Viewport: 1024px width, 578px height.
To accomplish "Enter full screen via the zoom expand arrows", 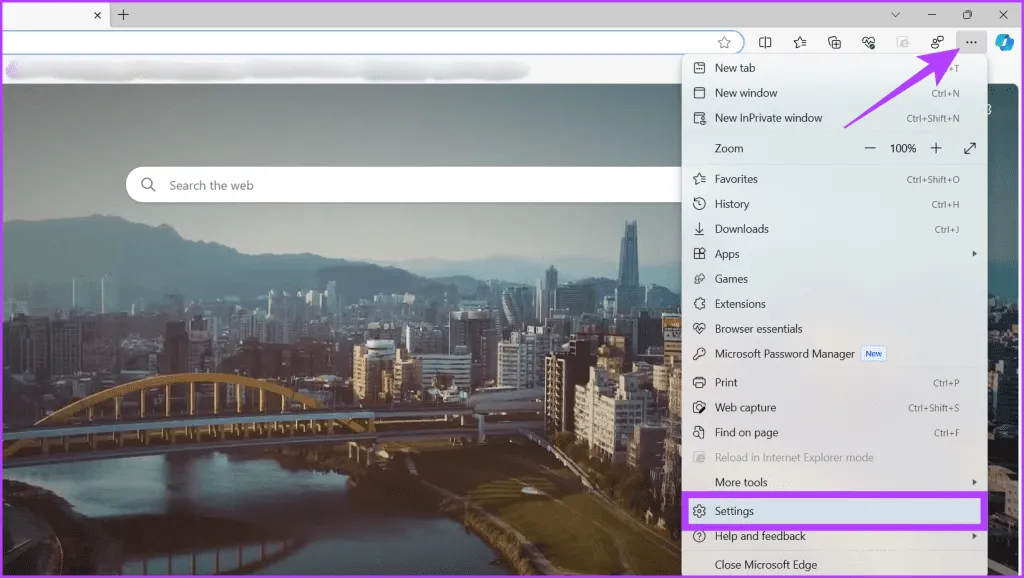I will point(969,148).
